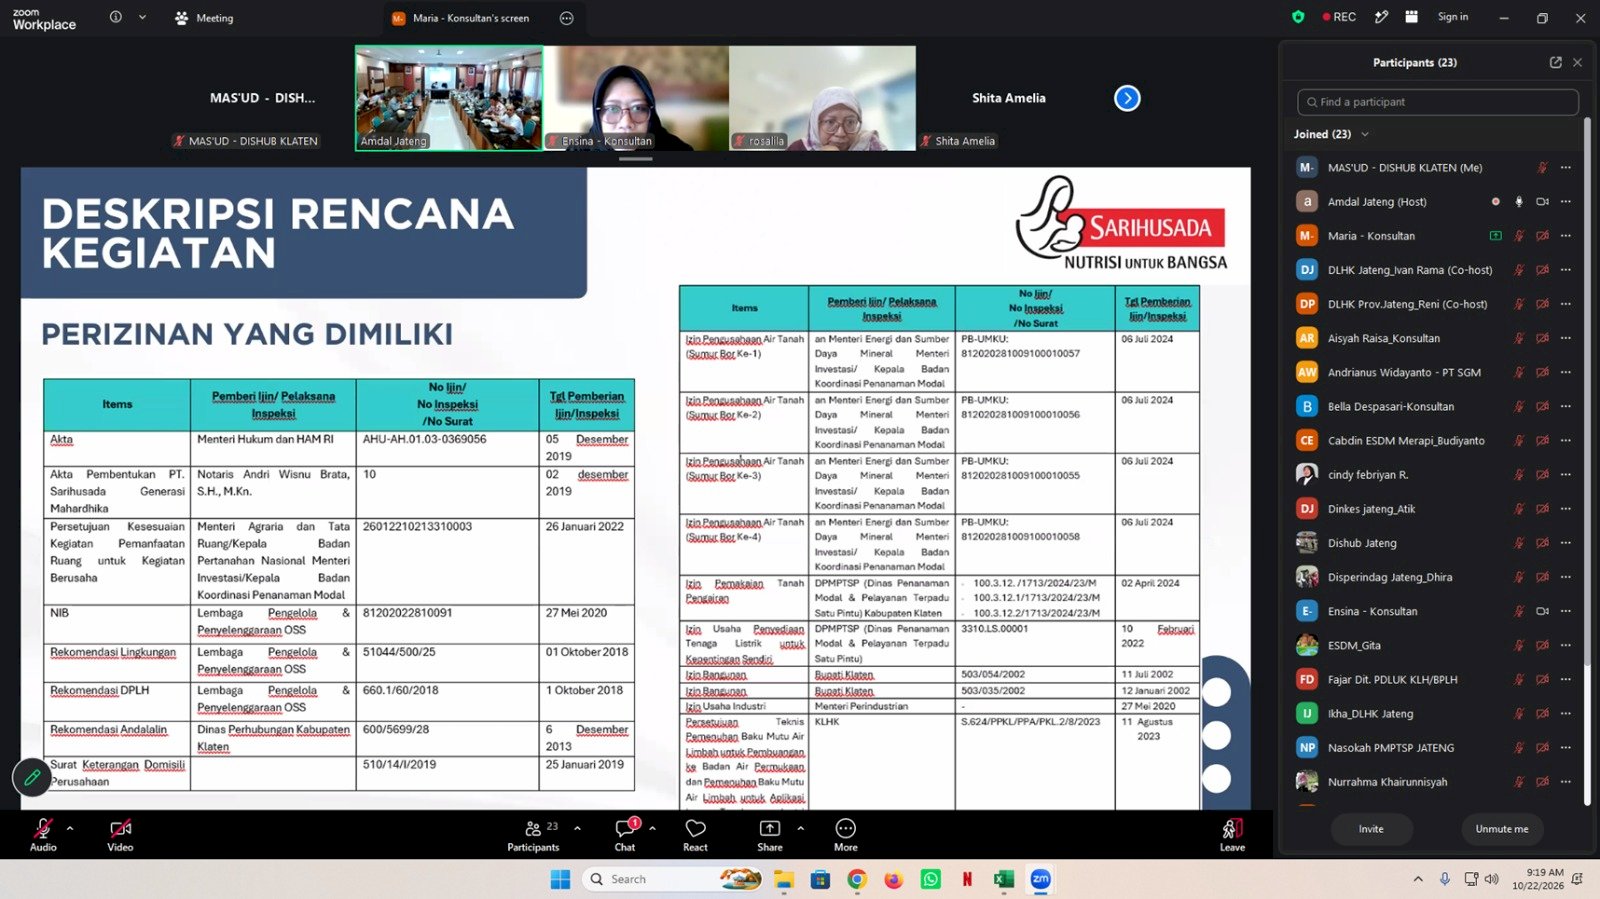The width and height of the screenshot is (1600, 899).
Task: Click Unmute me button
Action: pos(1502,829)
